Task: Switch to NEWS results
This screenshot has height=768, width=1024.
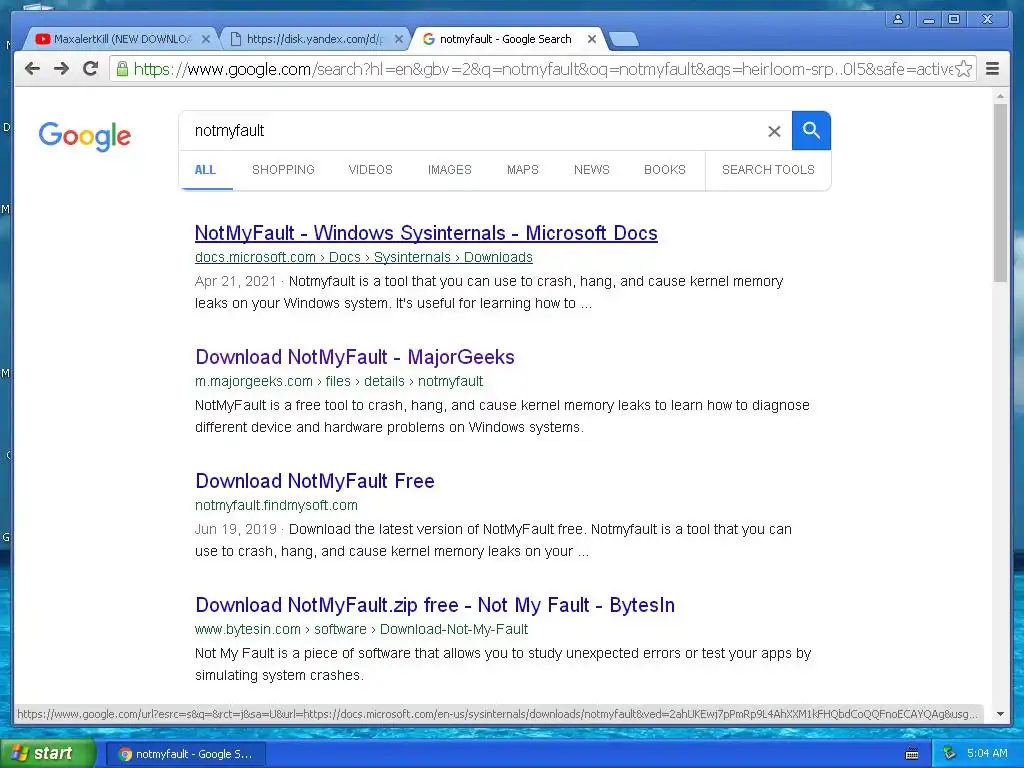Action: (x=592, y=170)
